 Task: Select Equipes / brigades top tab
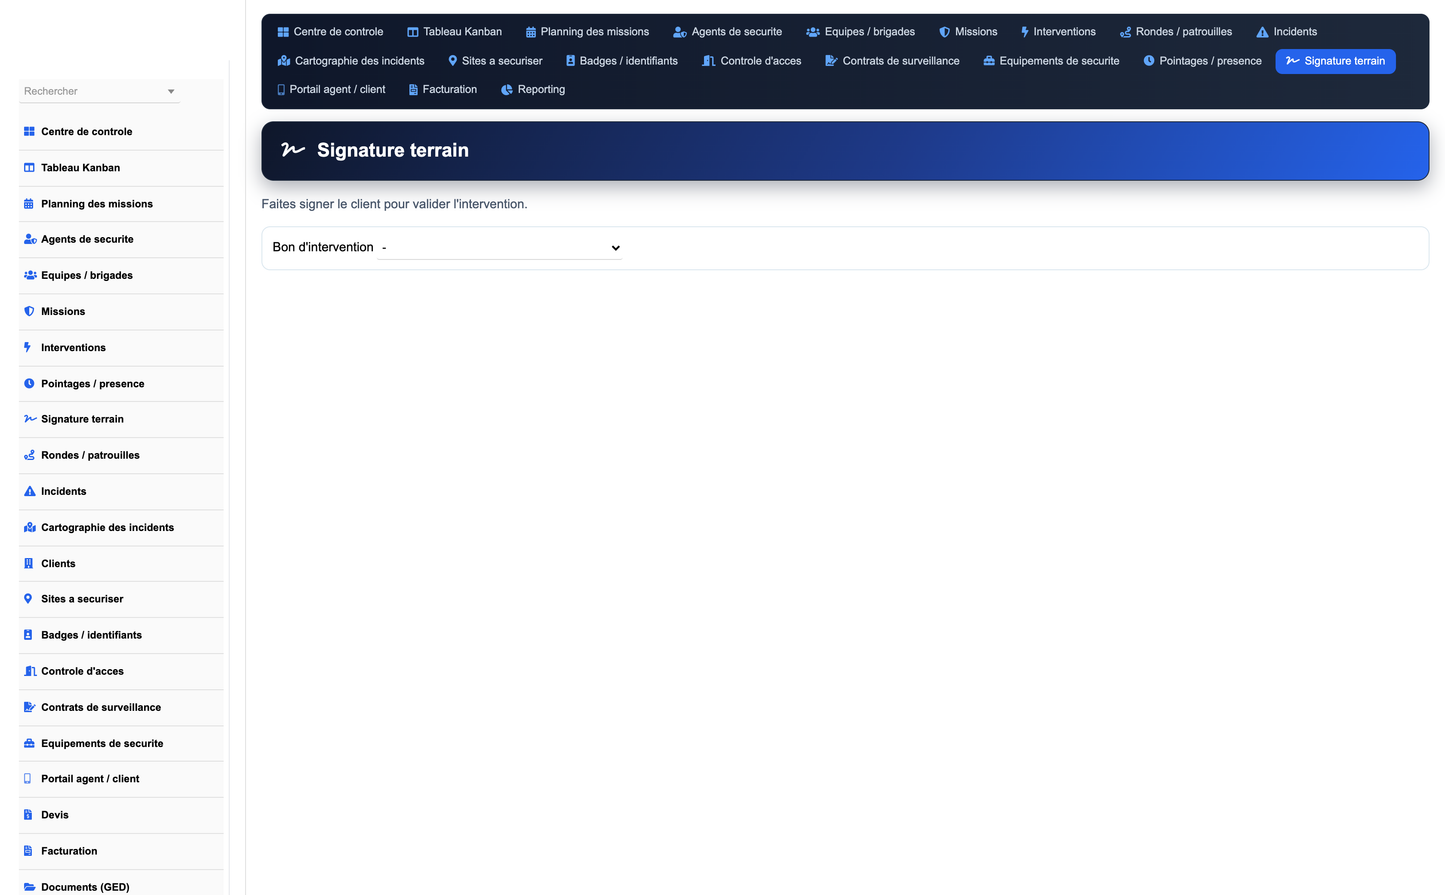[861, 32]
